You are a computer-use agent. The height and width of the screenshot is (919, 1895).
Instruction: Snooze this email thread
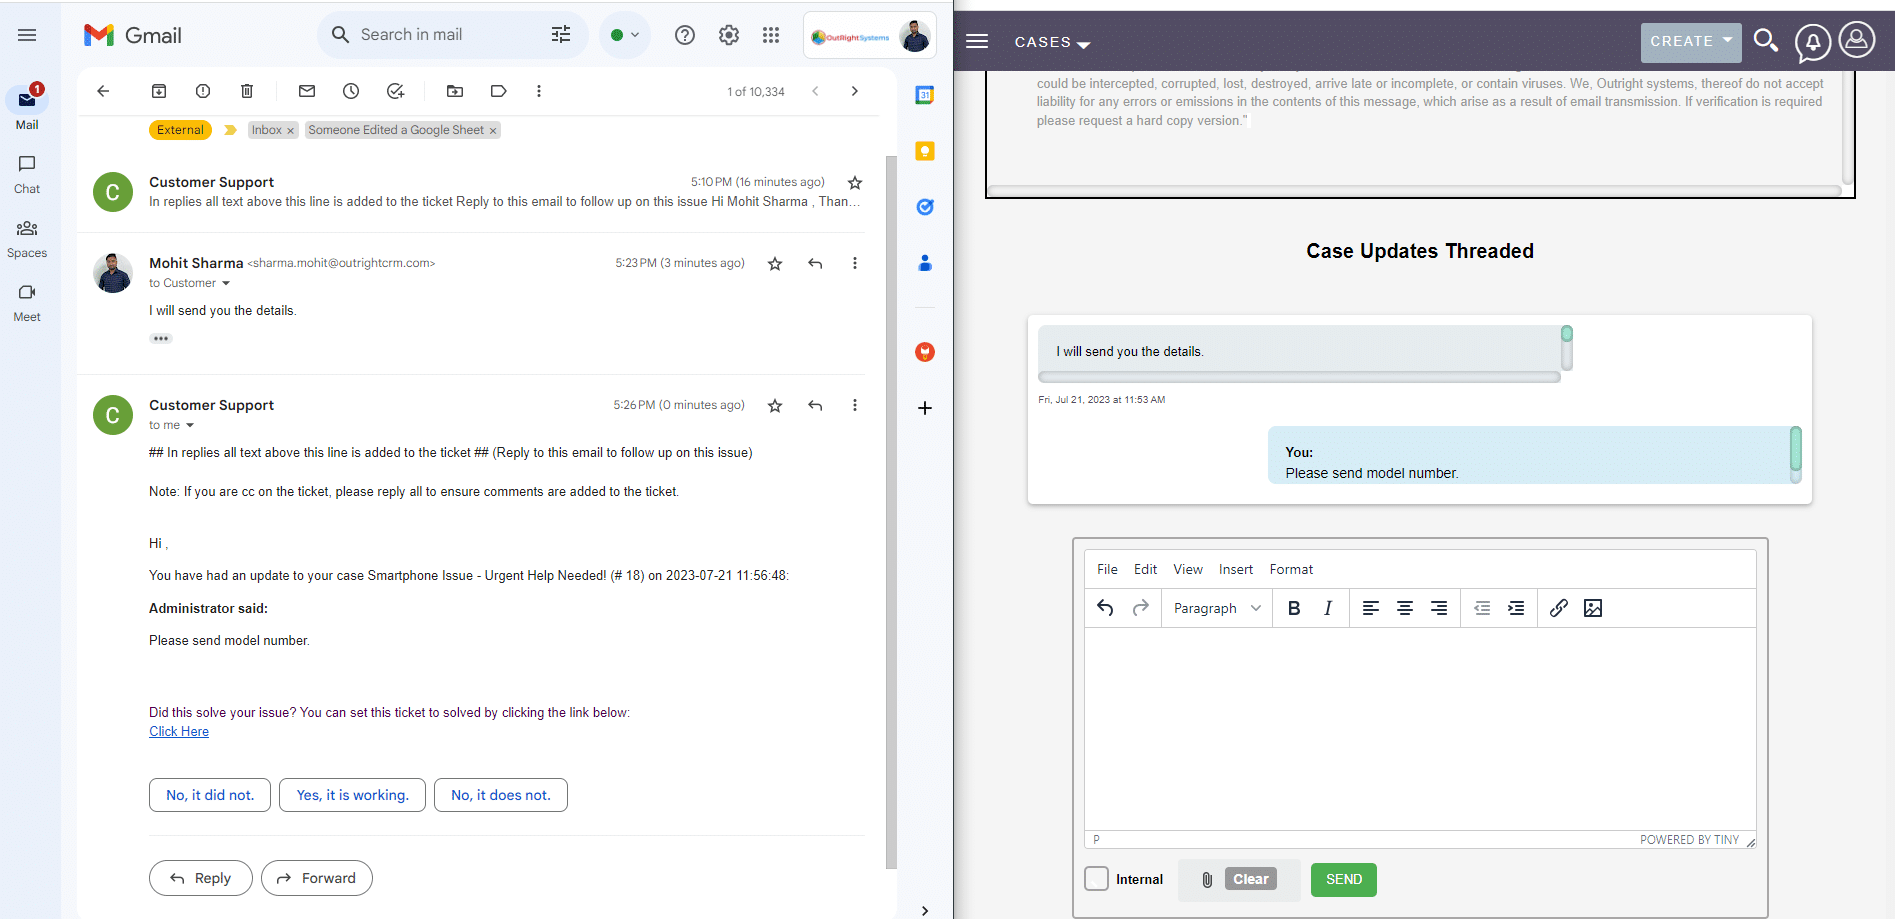tap(351, 91)
